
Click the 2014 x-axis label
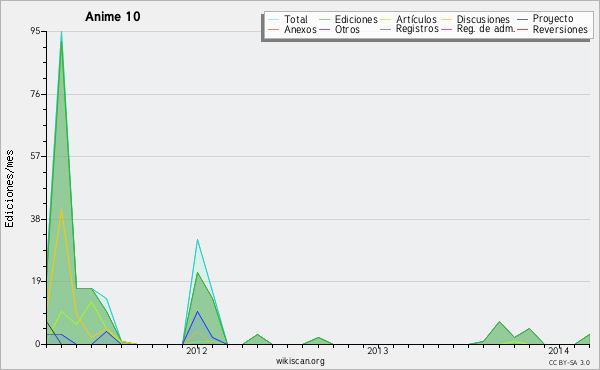[x=559, y=350]
